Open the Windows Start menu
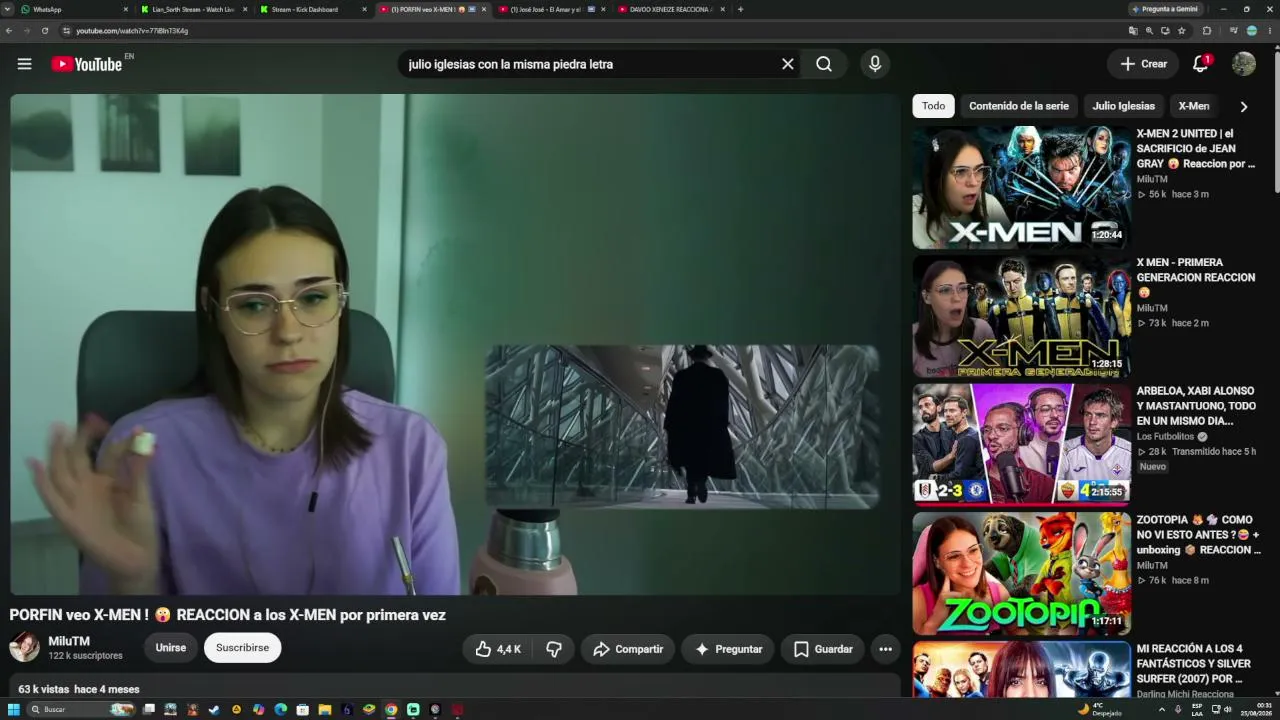 tap(14, 710)
